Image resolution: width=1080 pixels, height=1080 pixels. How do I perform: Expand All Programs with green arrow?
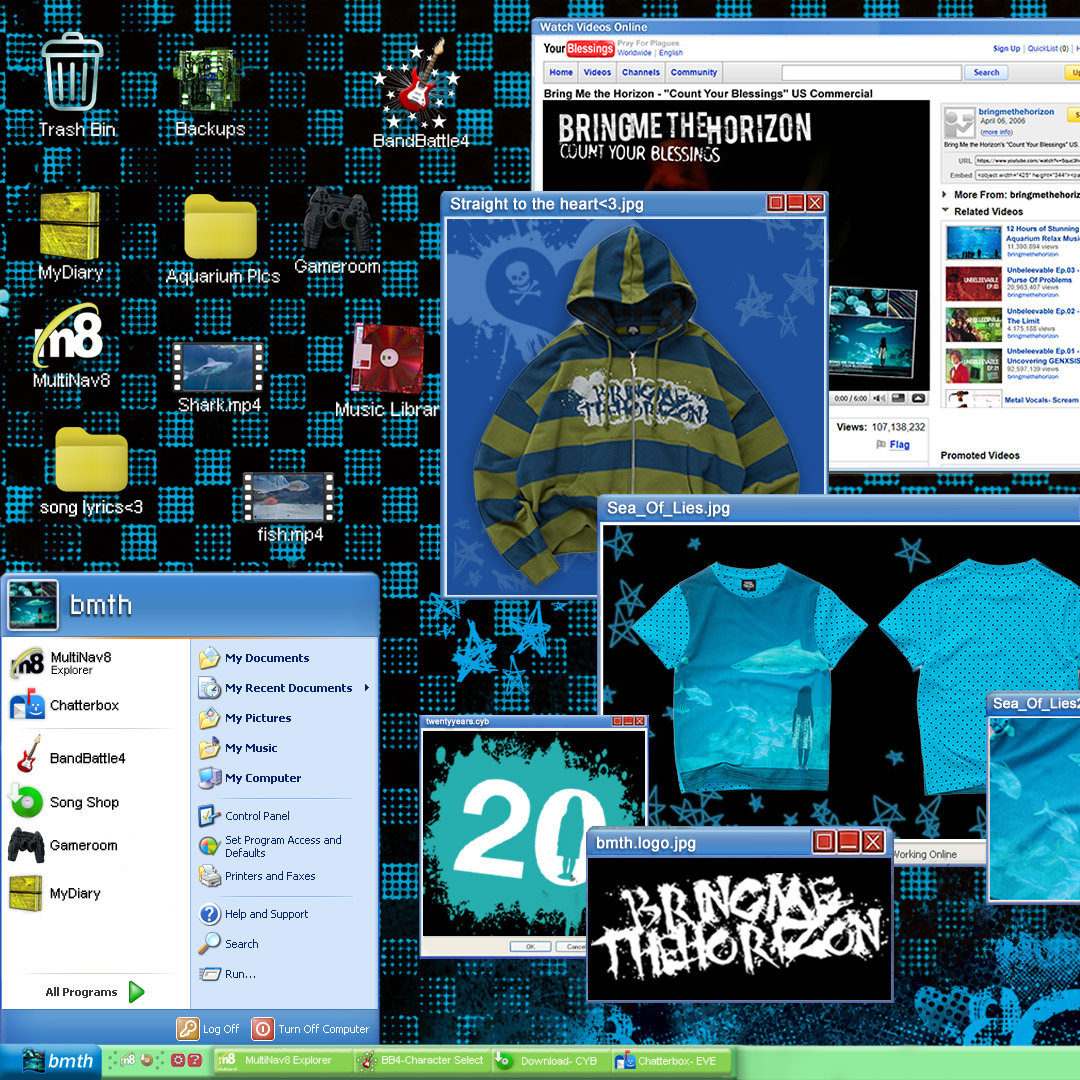click(95, 992)
